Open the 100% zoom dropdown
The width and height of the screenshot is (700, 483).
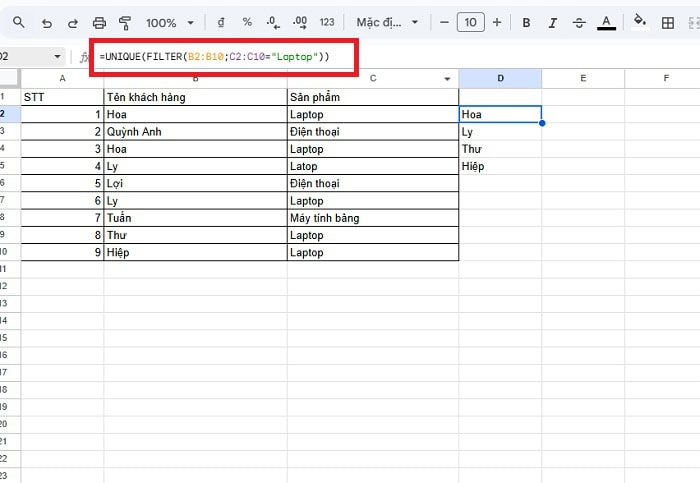tap(170, 22)
